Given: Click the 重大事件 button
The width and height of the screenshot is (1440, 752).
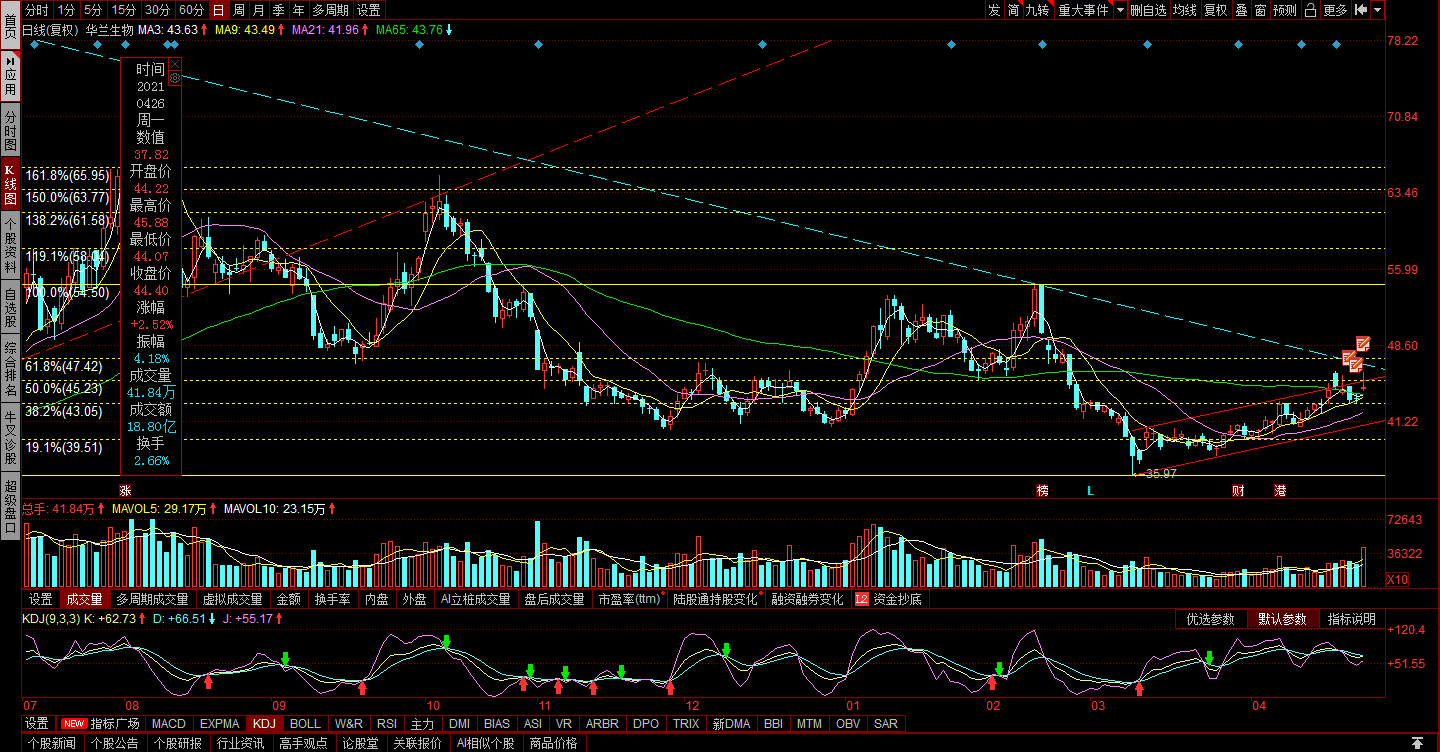Looking at the screenshot, I should pos(1084,10).
